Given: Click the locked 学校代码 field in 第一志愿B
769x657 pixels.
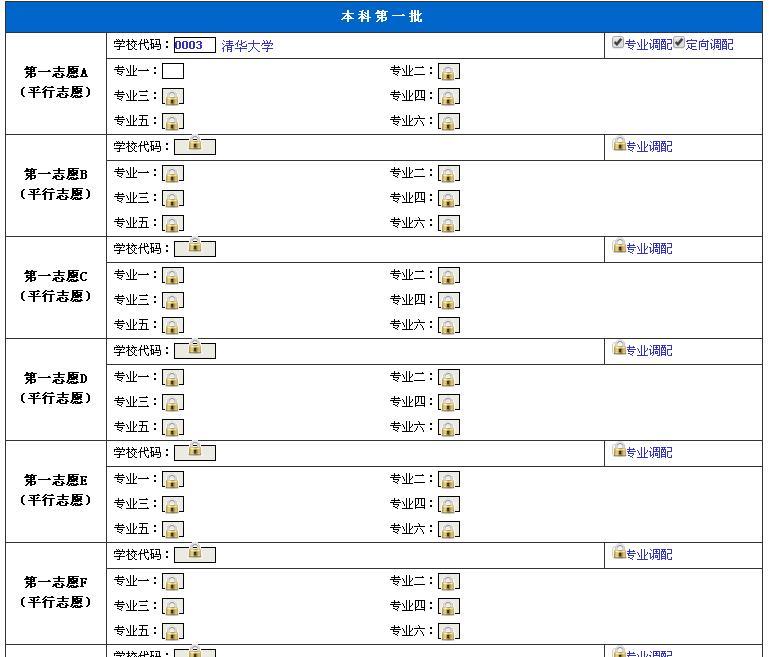Looking at the screenshot, I should coord(195,147).
